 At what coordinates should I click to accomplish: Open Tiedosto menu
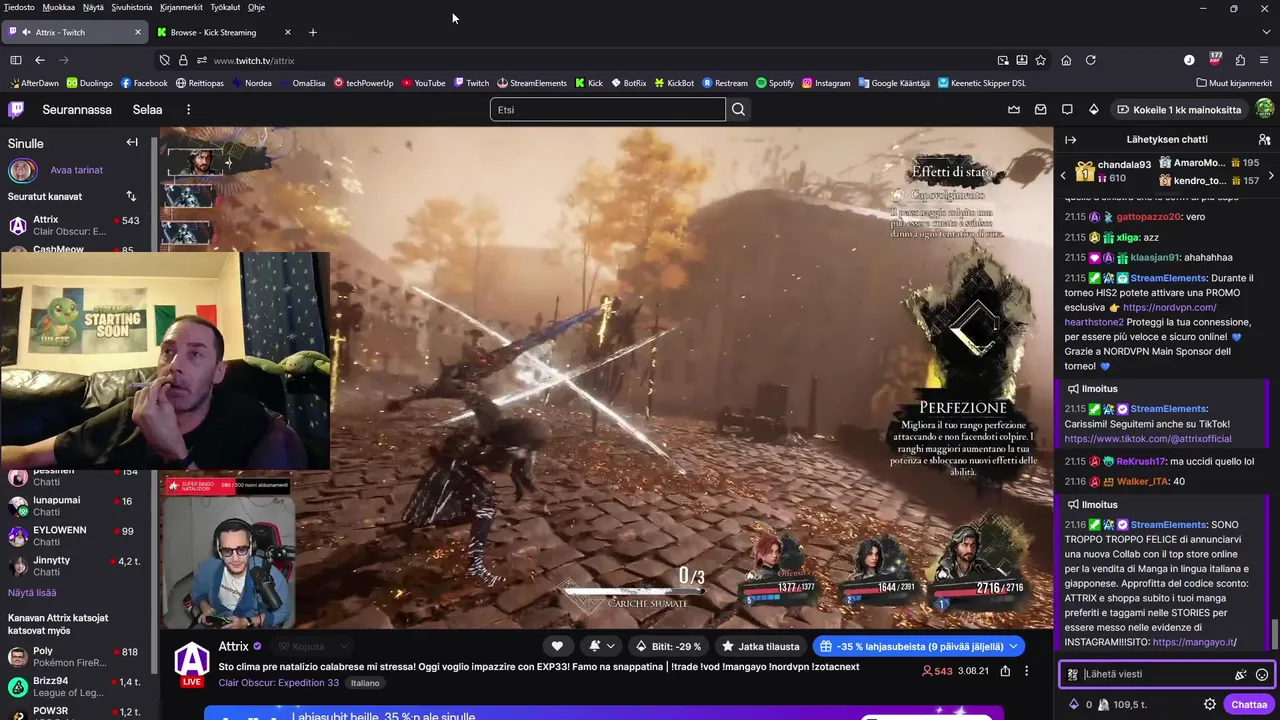[19, 7]
